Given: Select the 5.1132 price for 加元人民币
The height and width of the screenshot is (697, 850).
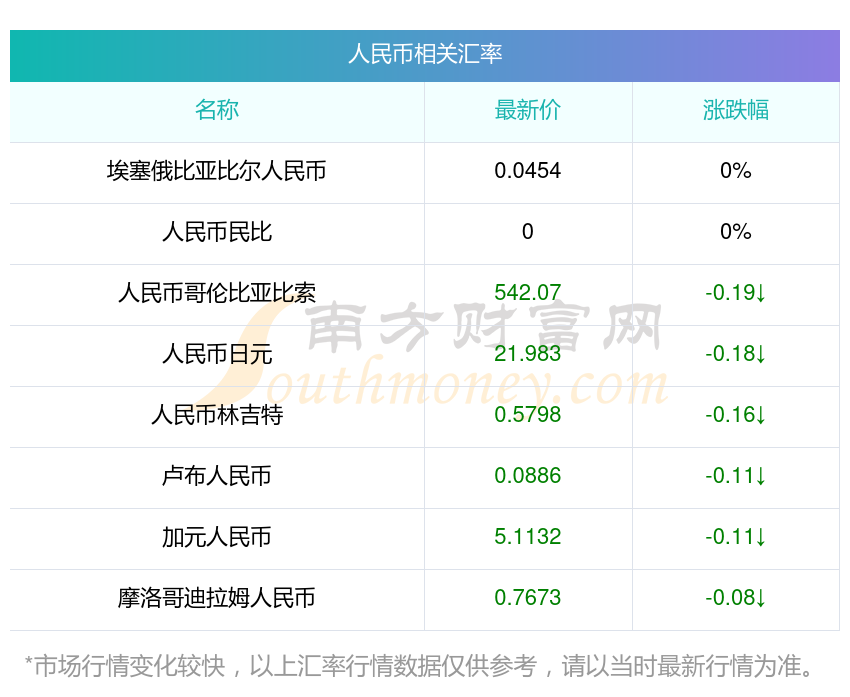Looking at the screenshot, I should coord(527,537).
